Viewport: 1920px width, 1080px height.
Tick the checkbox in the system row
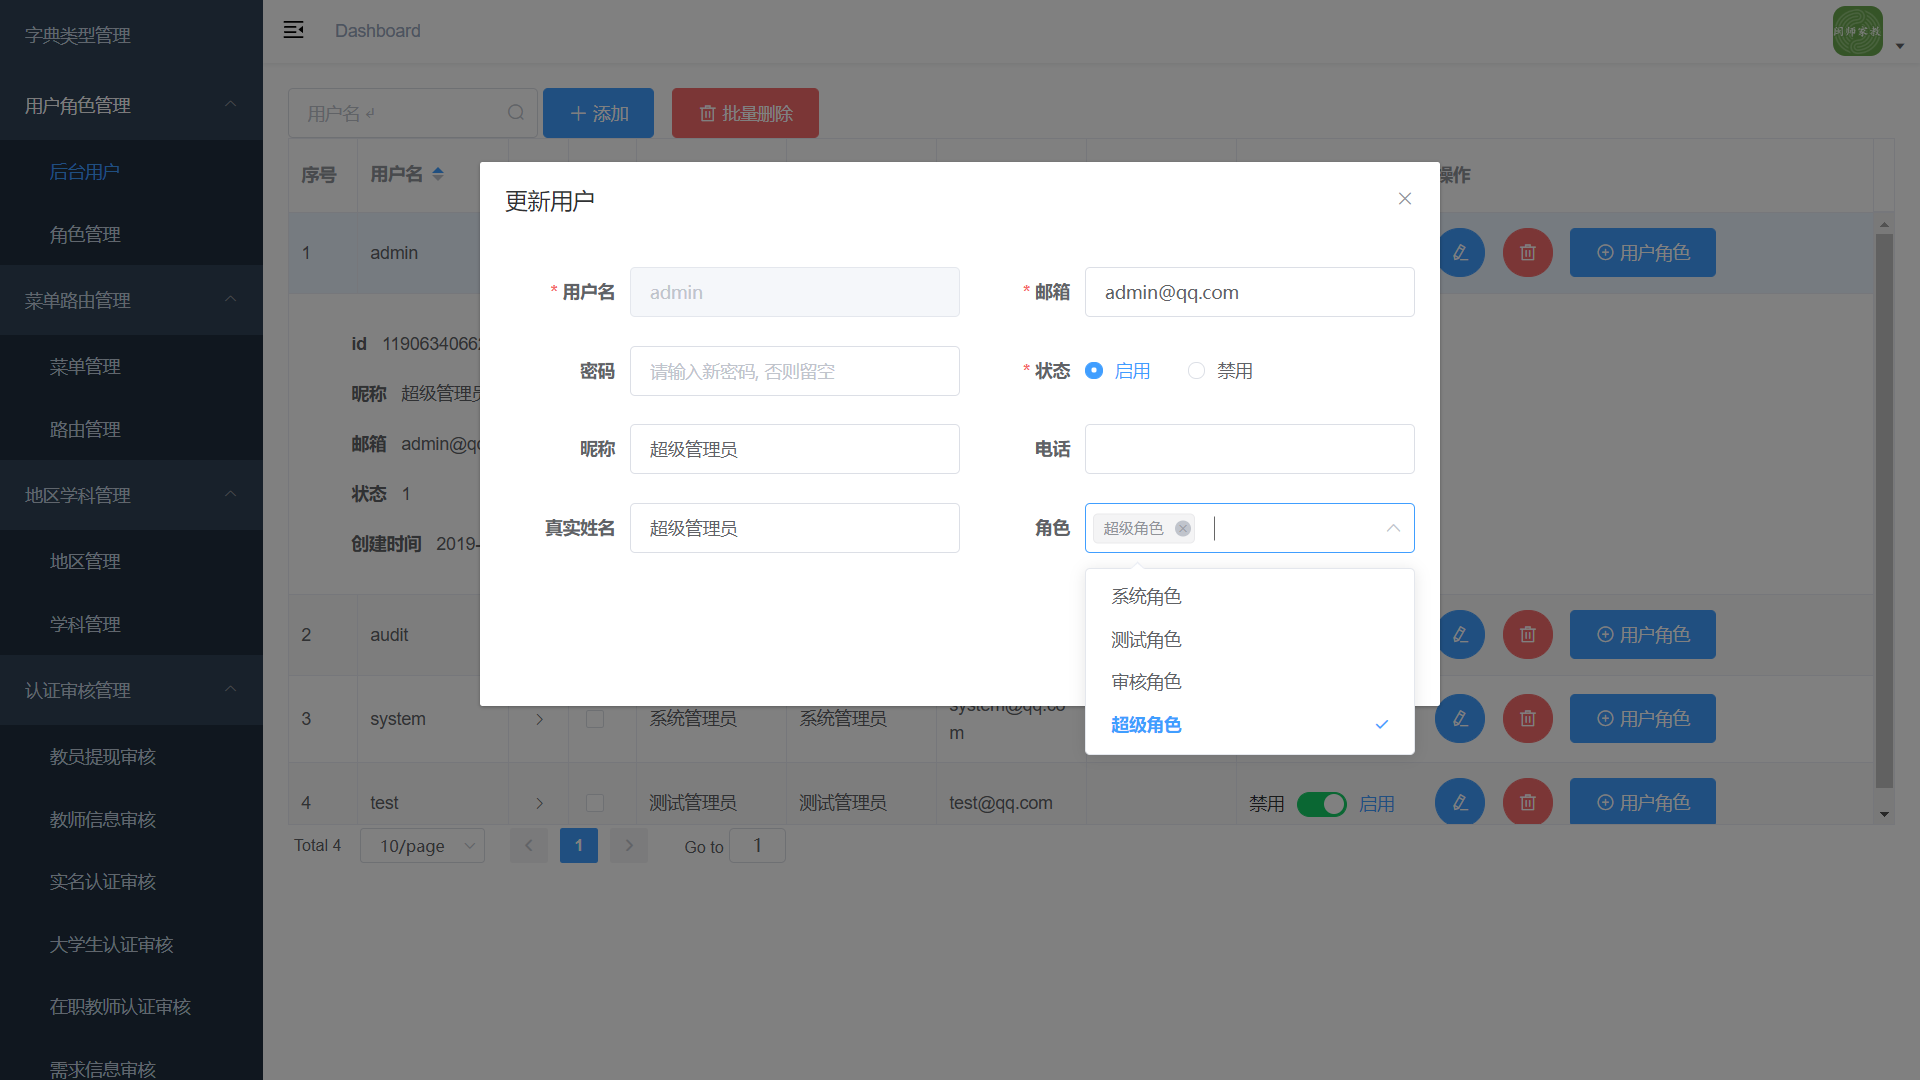[595, 719]
